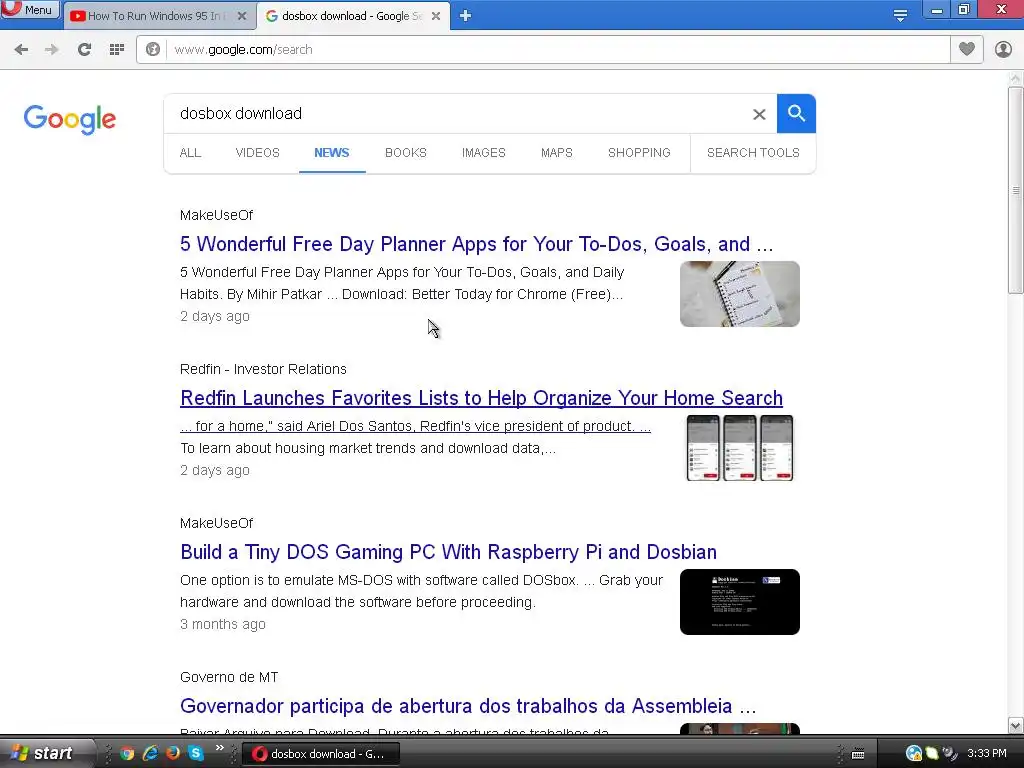
Task: Open a new tab with the plus button
Action: (465, 16)
